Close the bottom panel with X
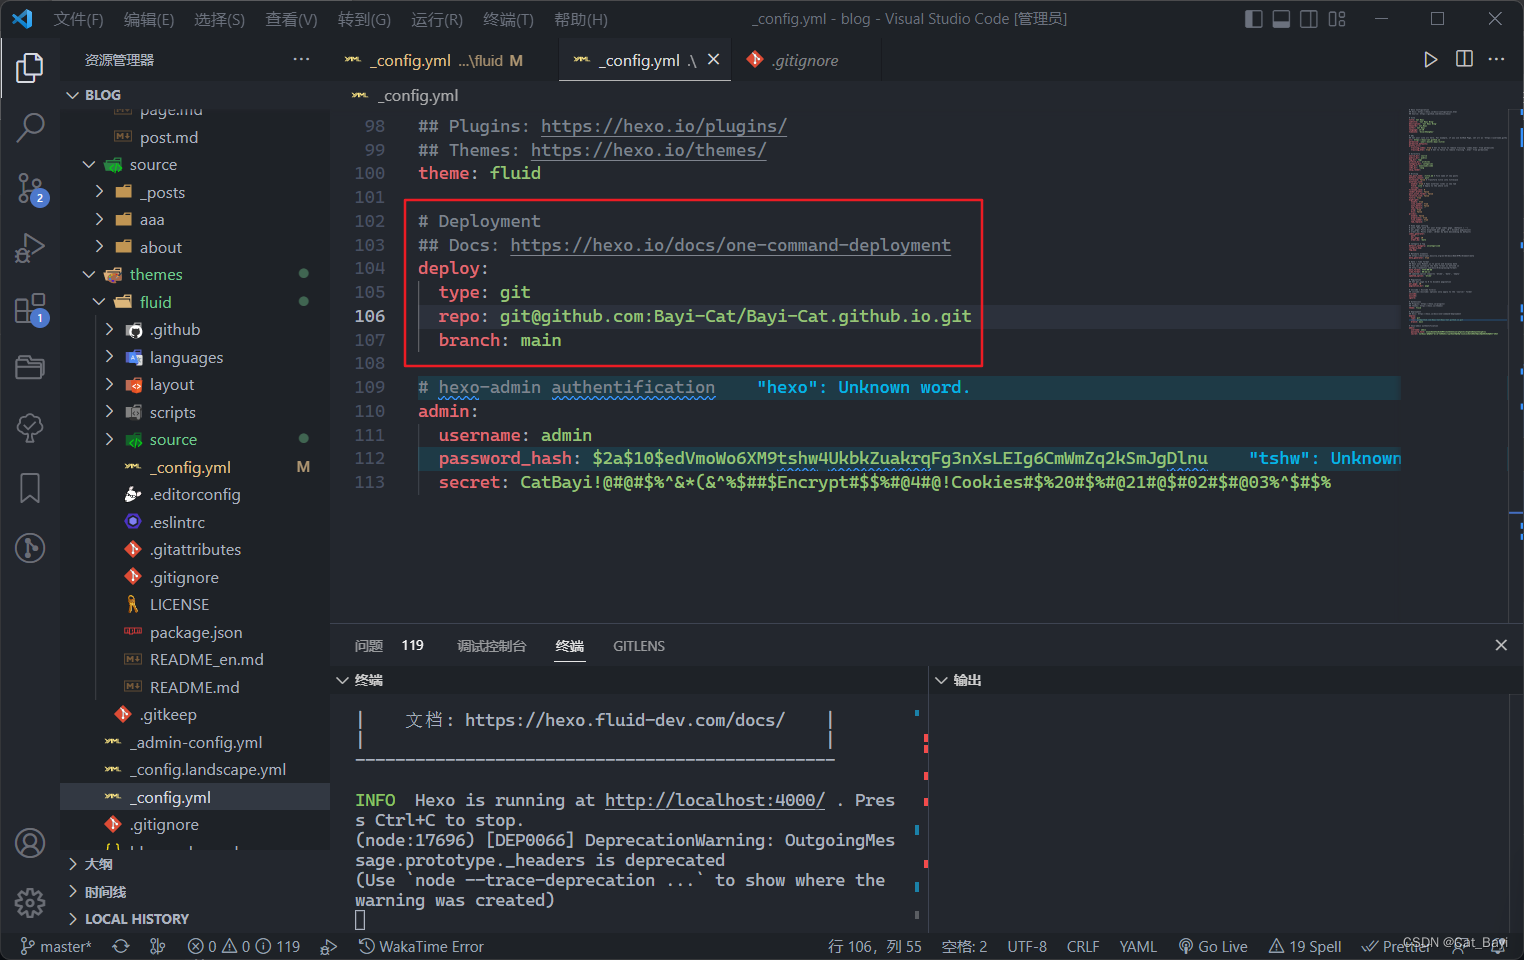Viewport: 1524px width, 960px height. click(1501, 645)
